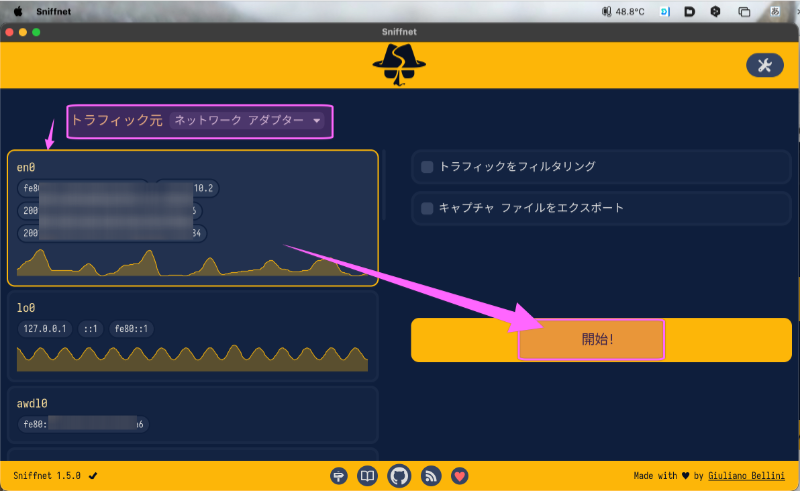Viewport: 800px width, 491px height.
Task: Click the 48.8°C temperature menu bar item
Action: 623,11
